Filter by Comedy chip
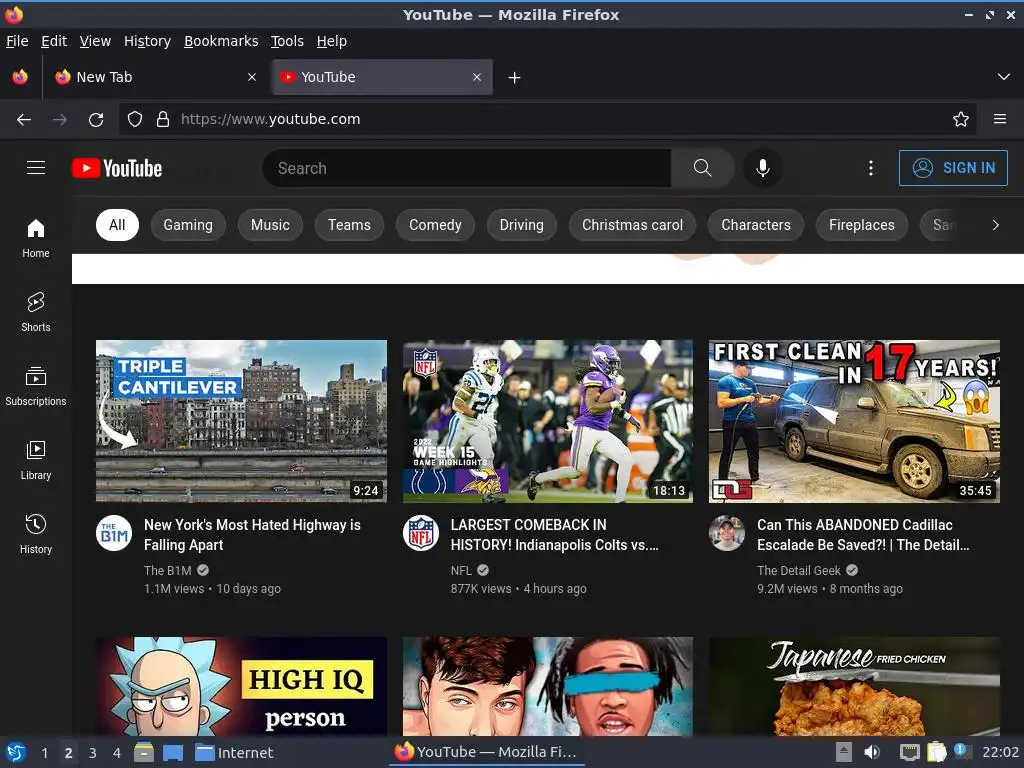Viewport: 1024px width, 768px height. click(435, 225)
